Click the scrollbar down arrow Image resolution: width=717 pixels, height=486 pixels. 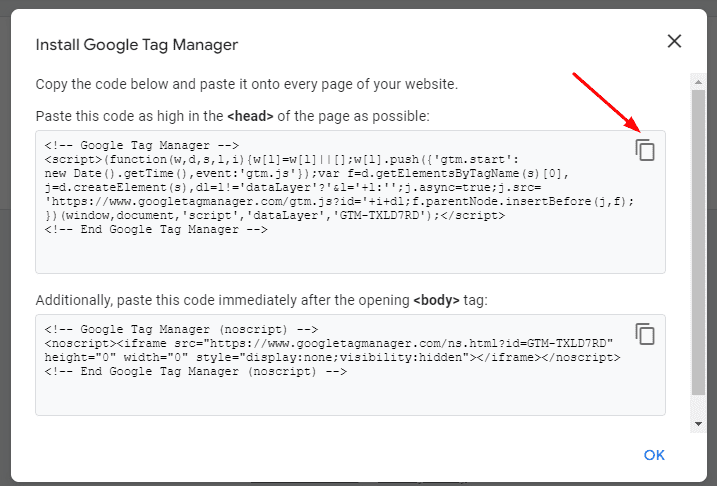click(698, 424)
